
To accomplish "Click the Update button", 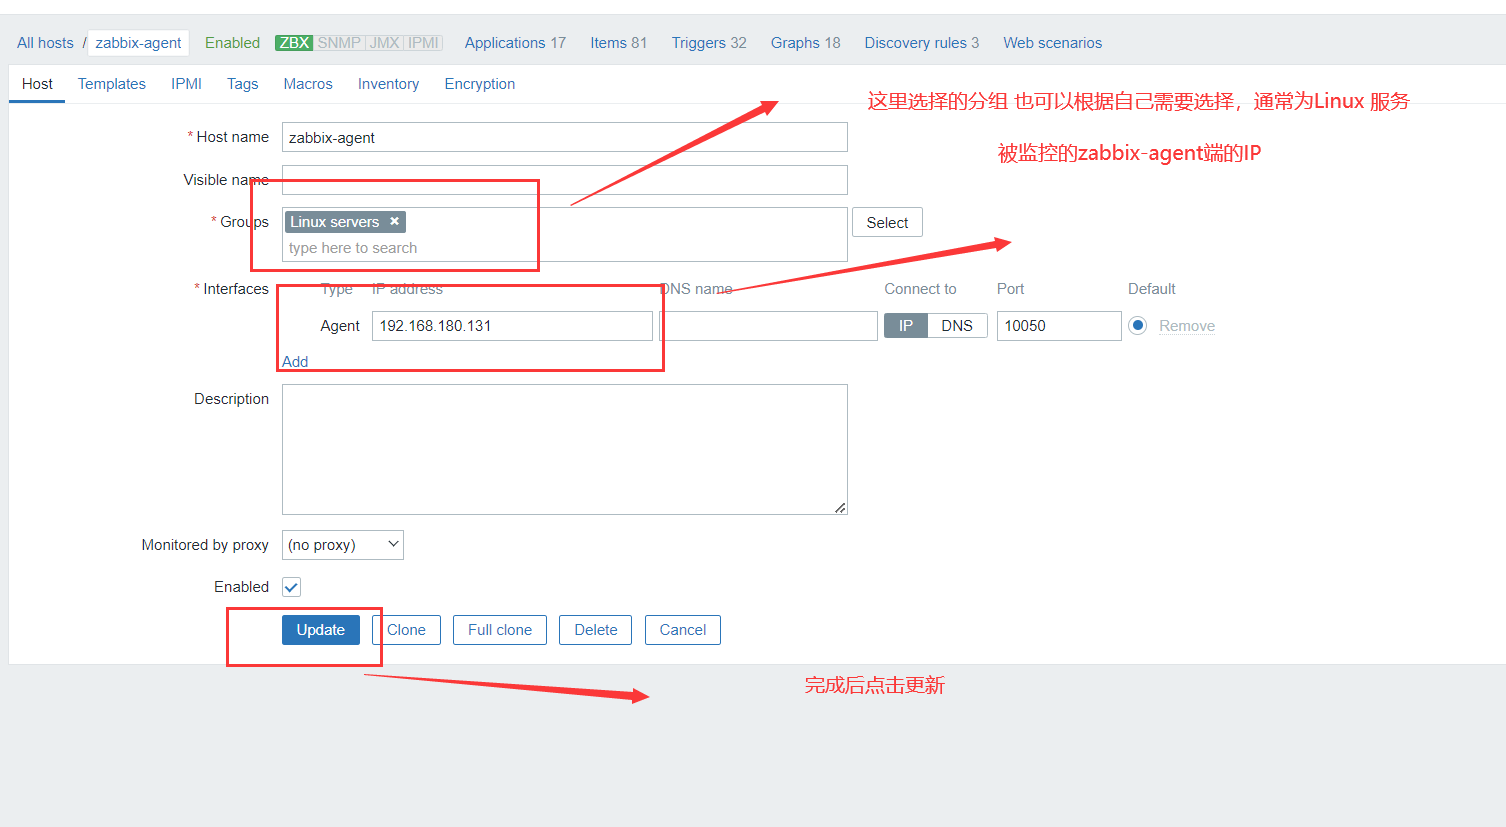I will click(x=321, y=630).
